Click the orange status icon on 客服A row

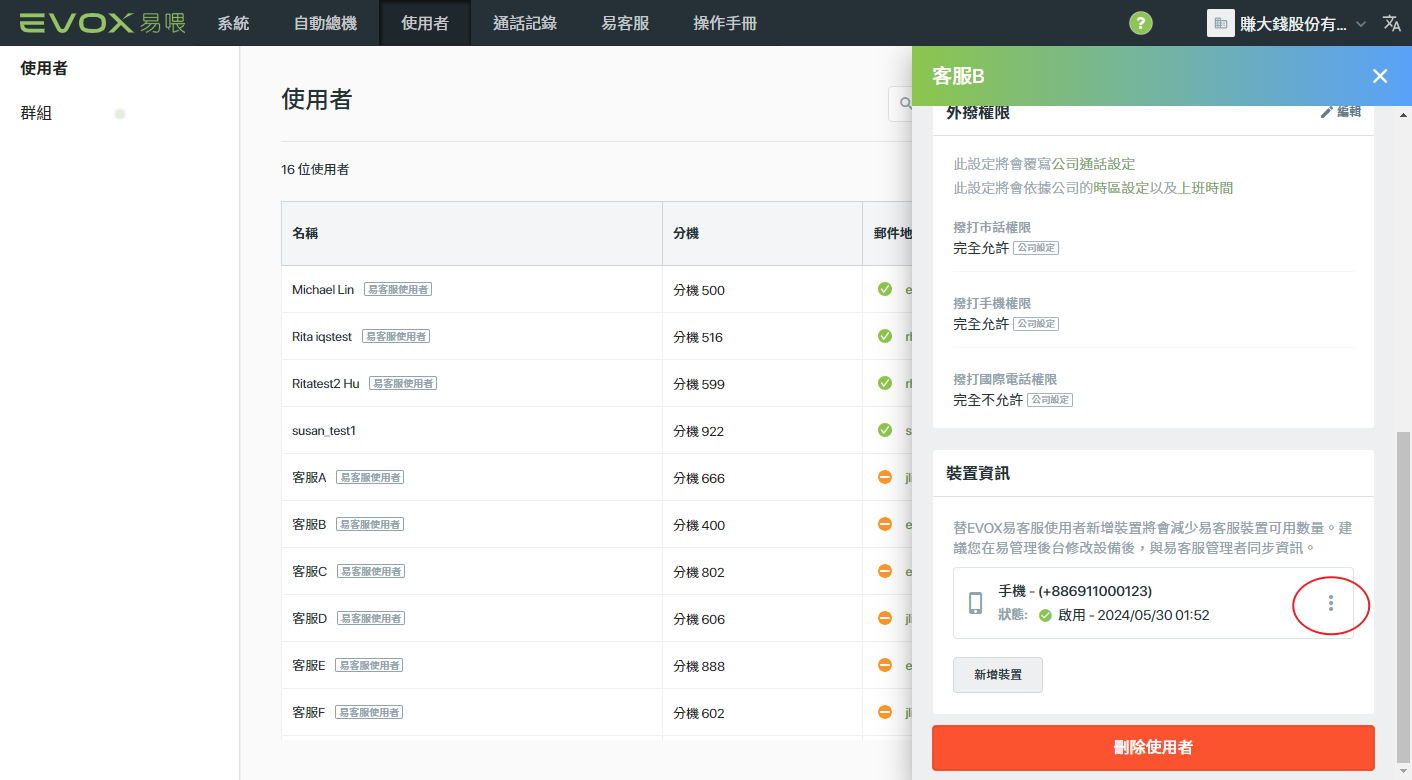tap(885, 477)
